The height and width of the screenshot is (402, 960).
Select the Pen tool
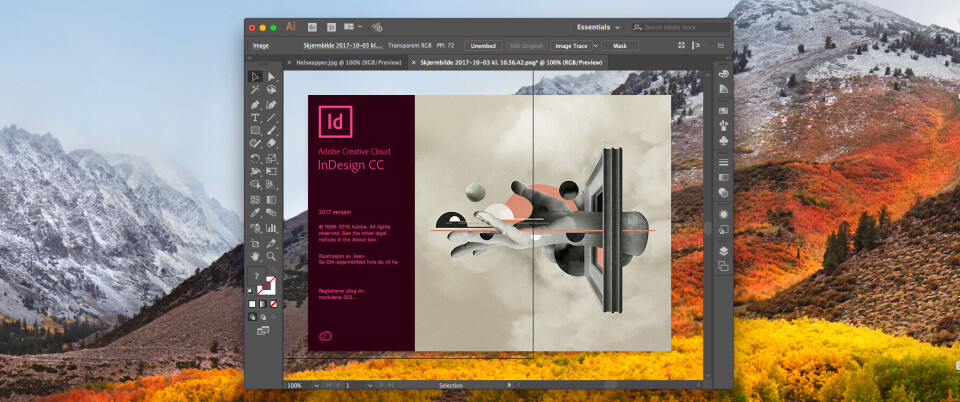click(255, 104)
